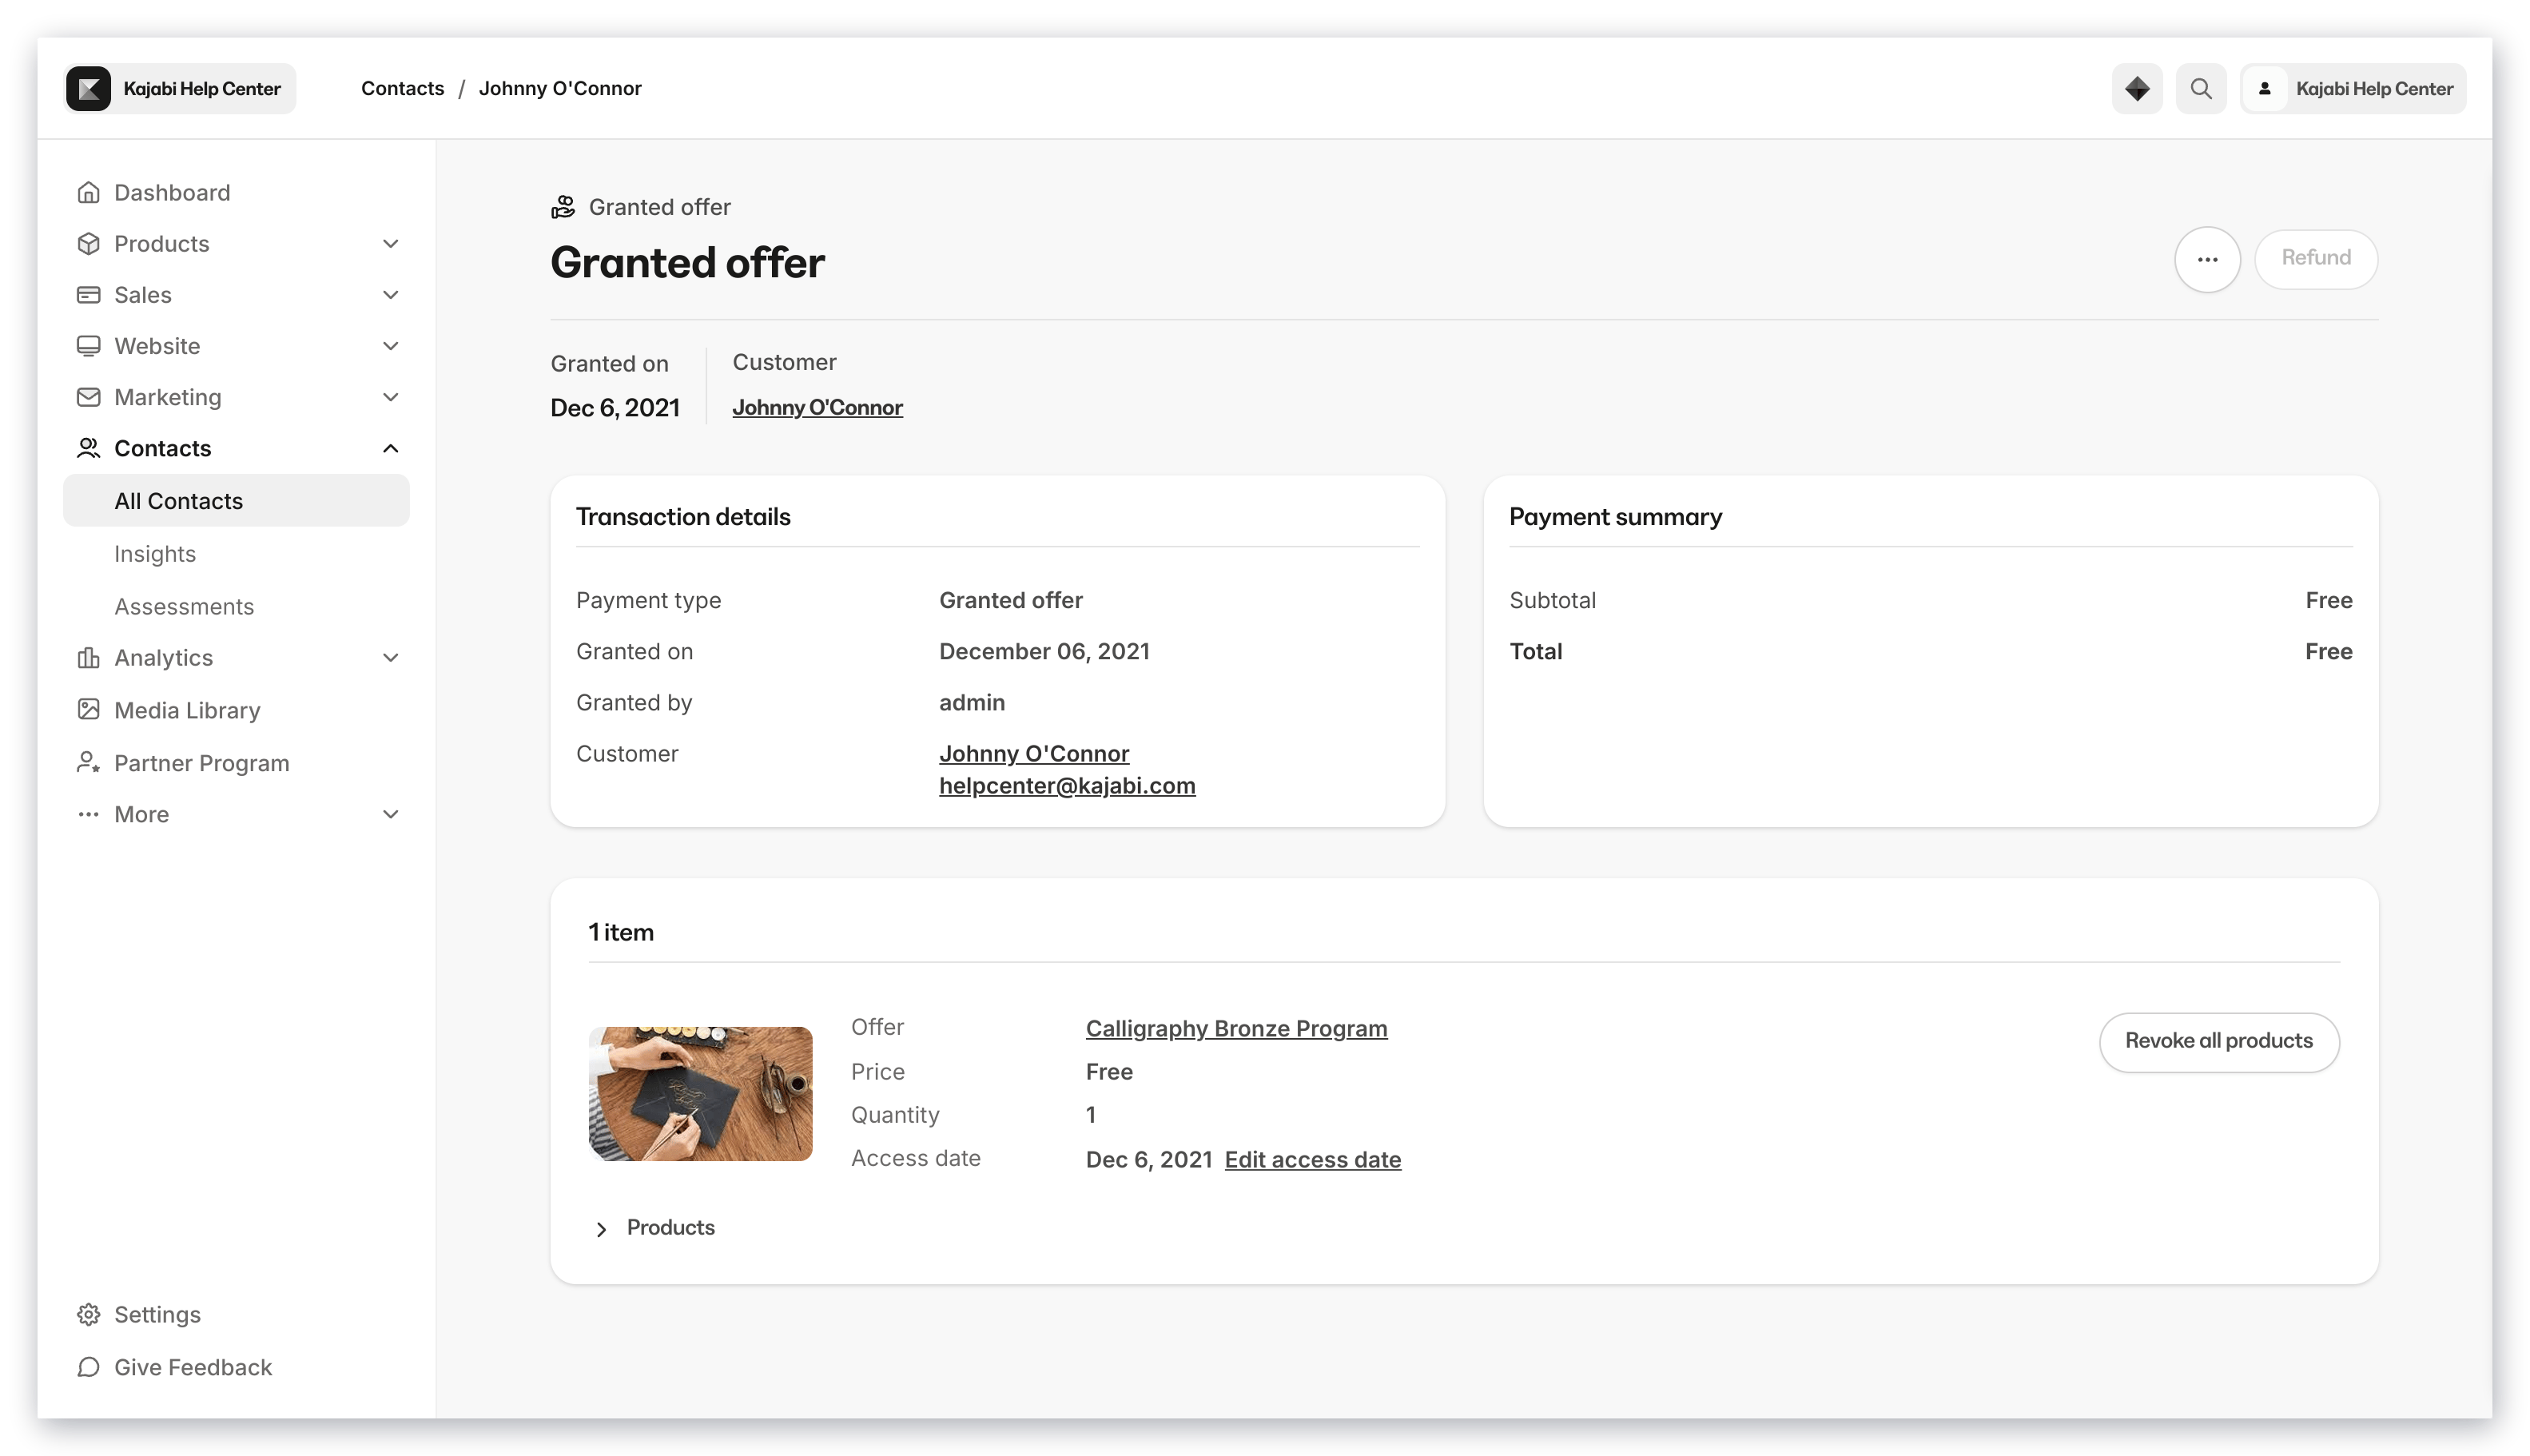Click Kajabi Help Center site name top-left
This screenshot has height=1456, width=2530.
[x=202, y=88]
